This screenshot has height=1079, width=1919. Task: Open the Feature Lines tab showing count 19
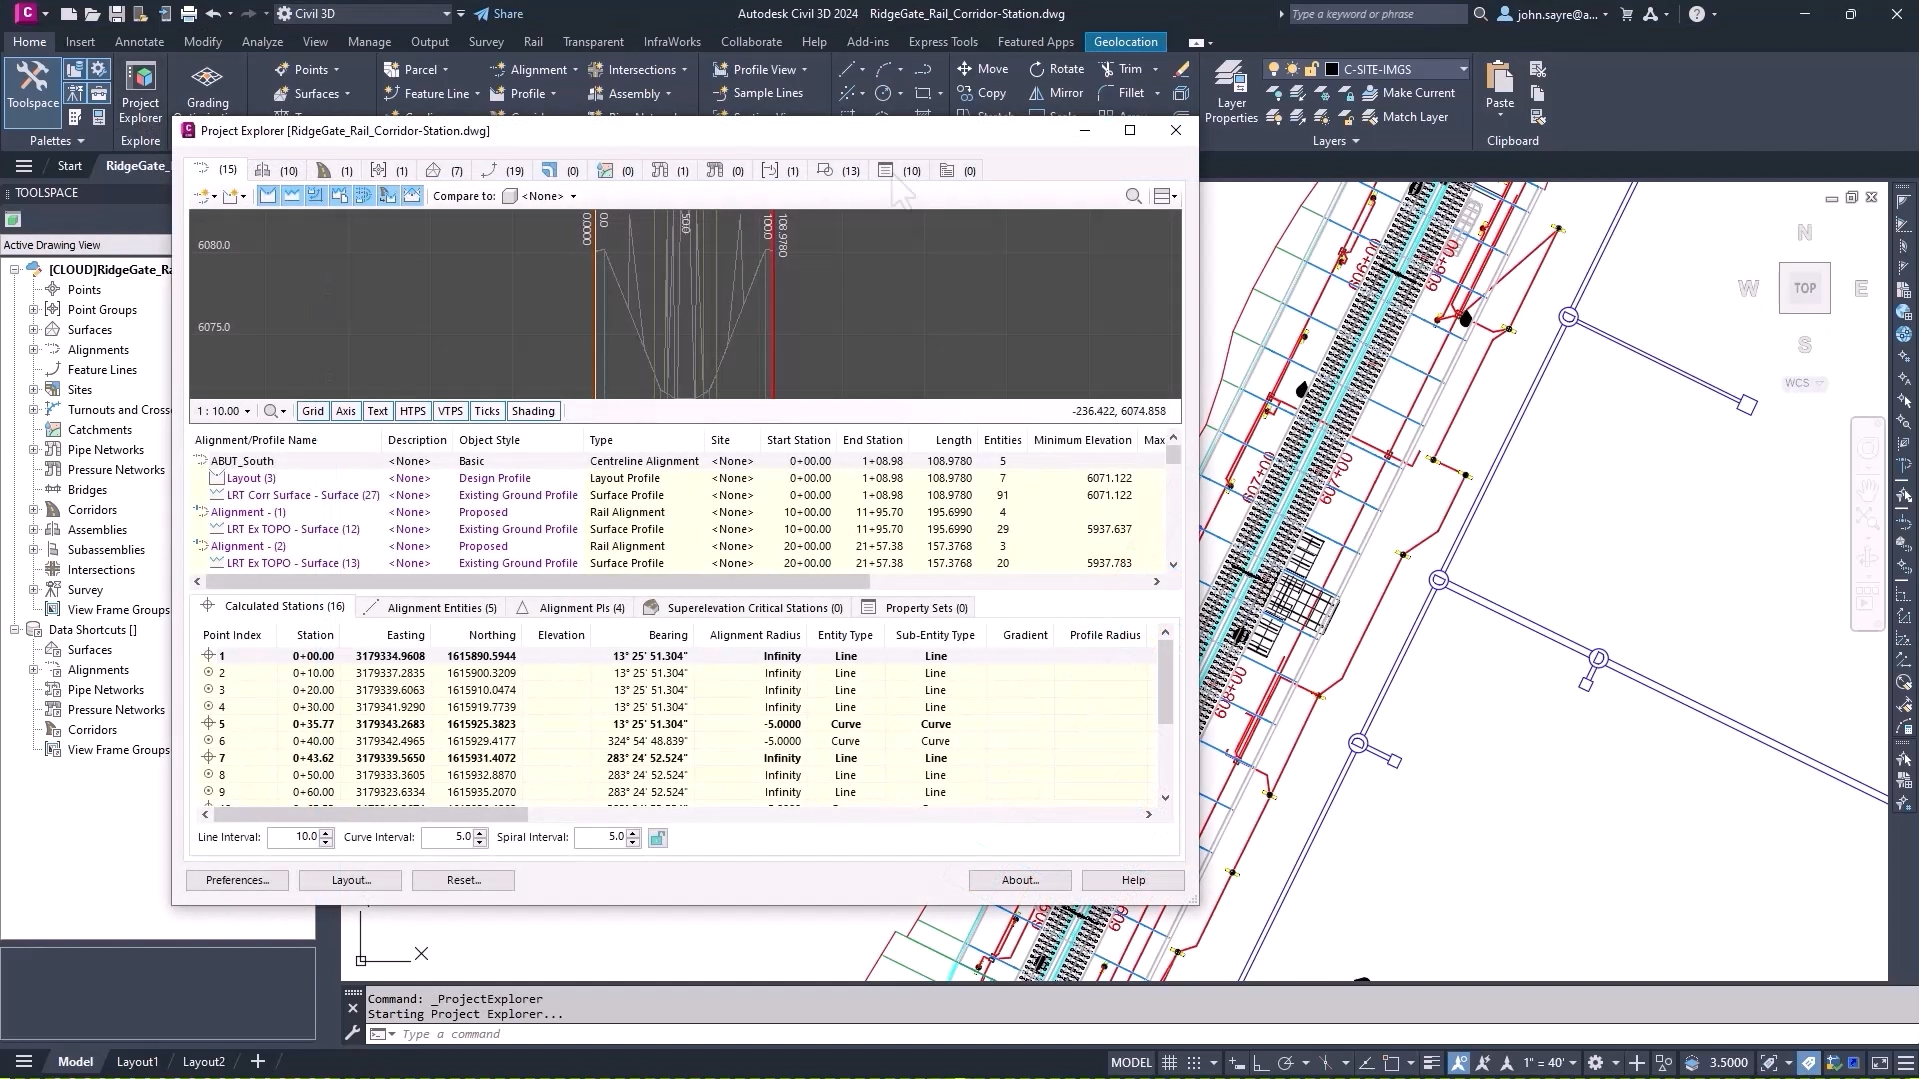pos(501,170)
